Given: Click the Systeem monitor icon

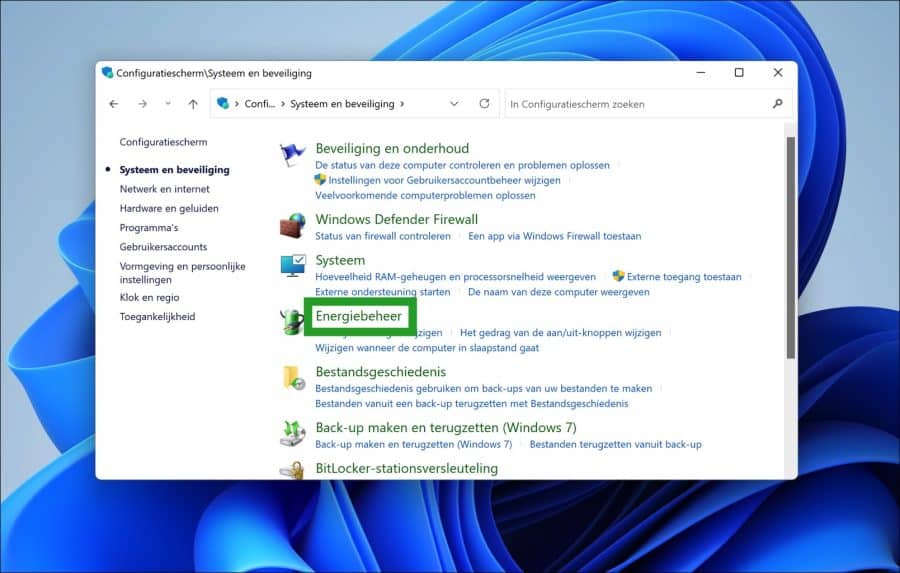Looking at the screenshot, I should tap(293, 266).
